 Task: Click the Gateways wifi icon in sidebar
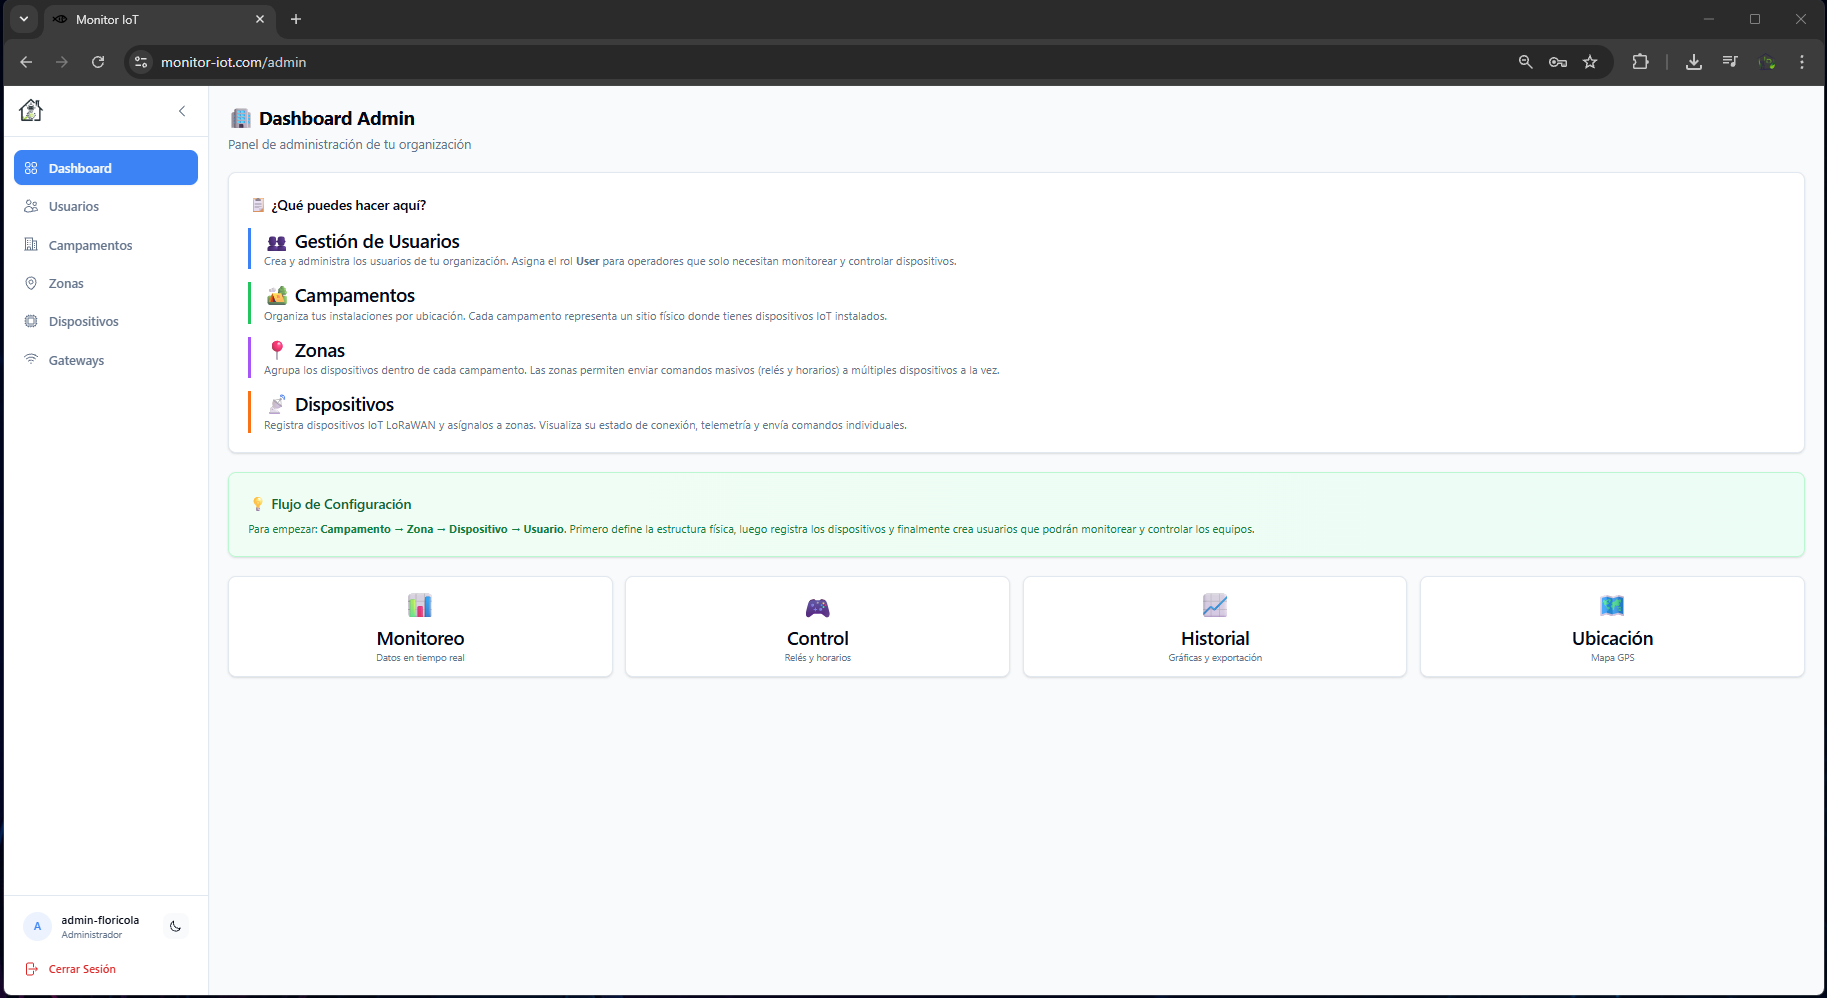click(31, 360)
